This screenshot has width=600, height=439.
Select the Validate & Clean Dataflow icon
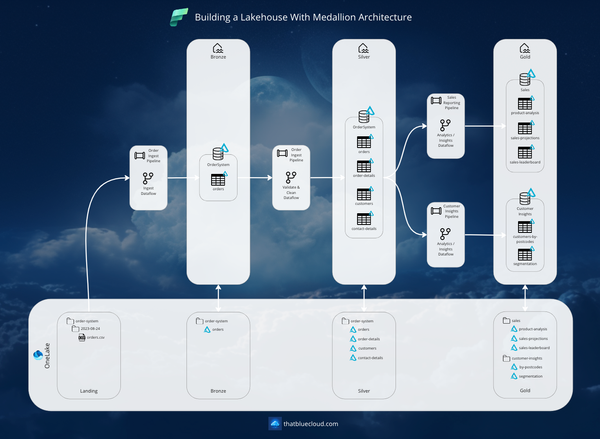pos(291,177)
